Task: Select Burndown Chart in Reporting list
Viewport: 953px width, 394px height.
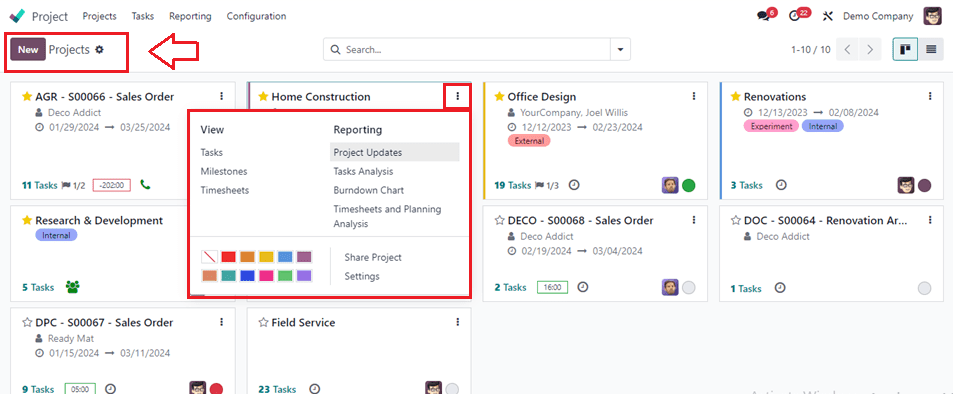Action: click(368, 190)
